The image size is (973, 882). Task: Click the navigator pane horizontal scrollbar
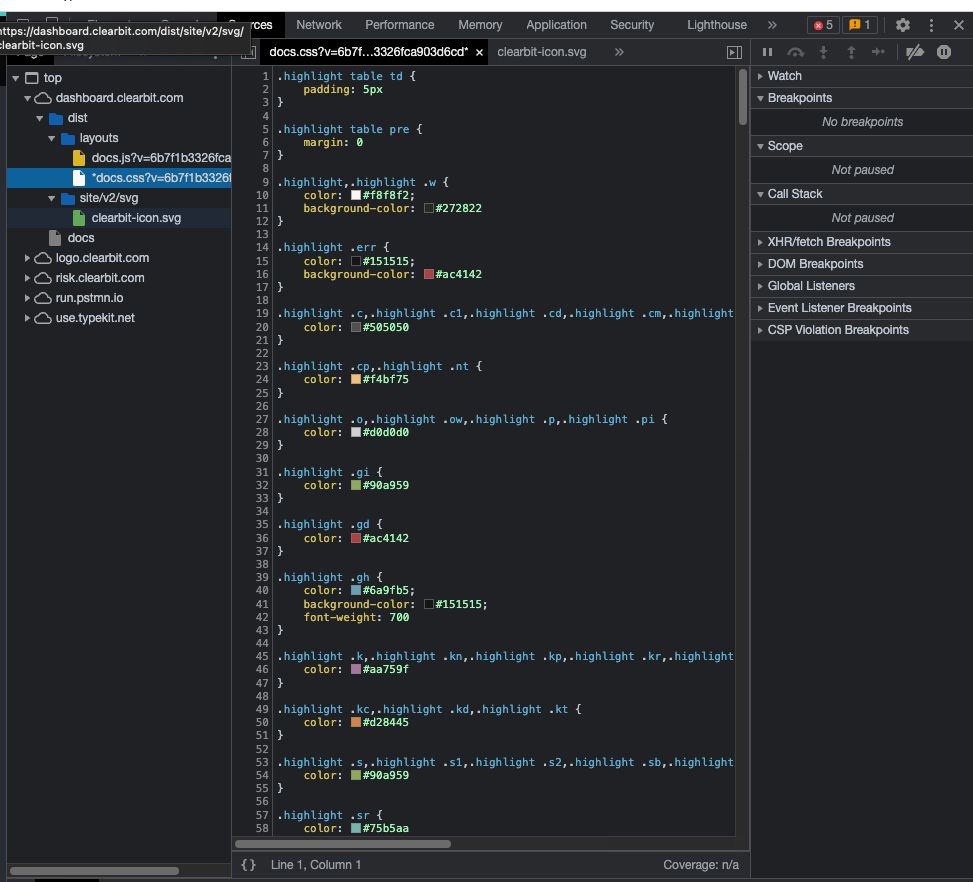click(x=94, y=871)
